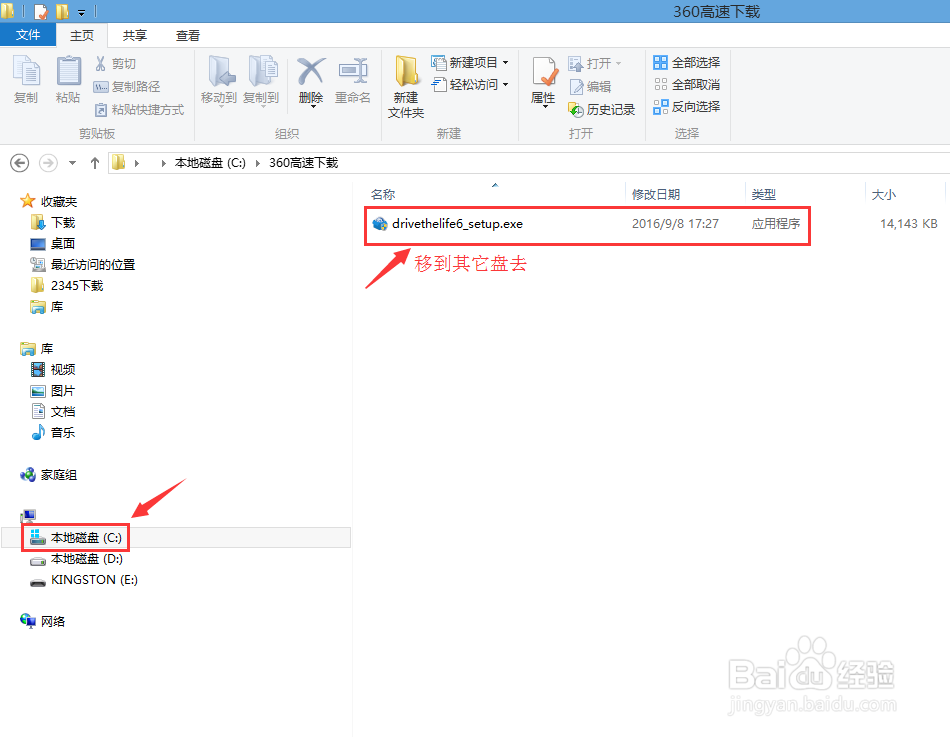Image resolution: width=950 pixels, height=737 pixels.
Task: Navigate up one folder level
Action: coord(94,162)
